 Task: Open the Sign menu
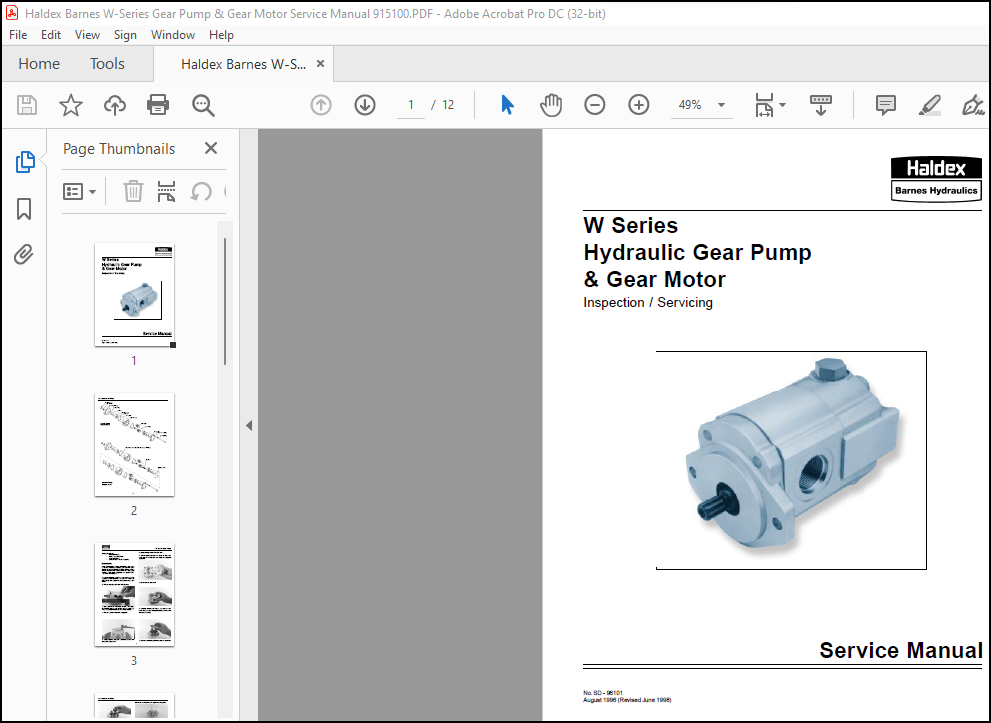click(125, 35)
